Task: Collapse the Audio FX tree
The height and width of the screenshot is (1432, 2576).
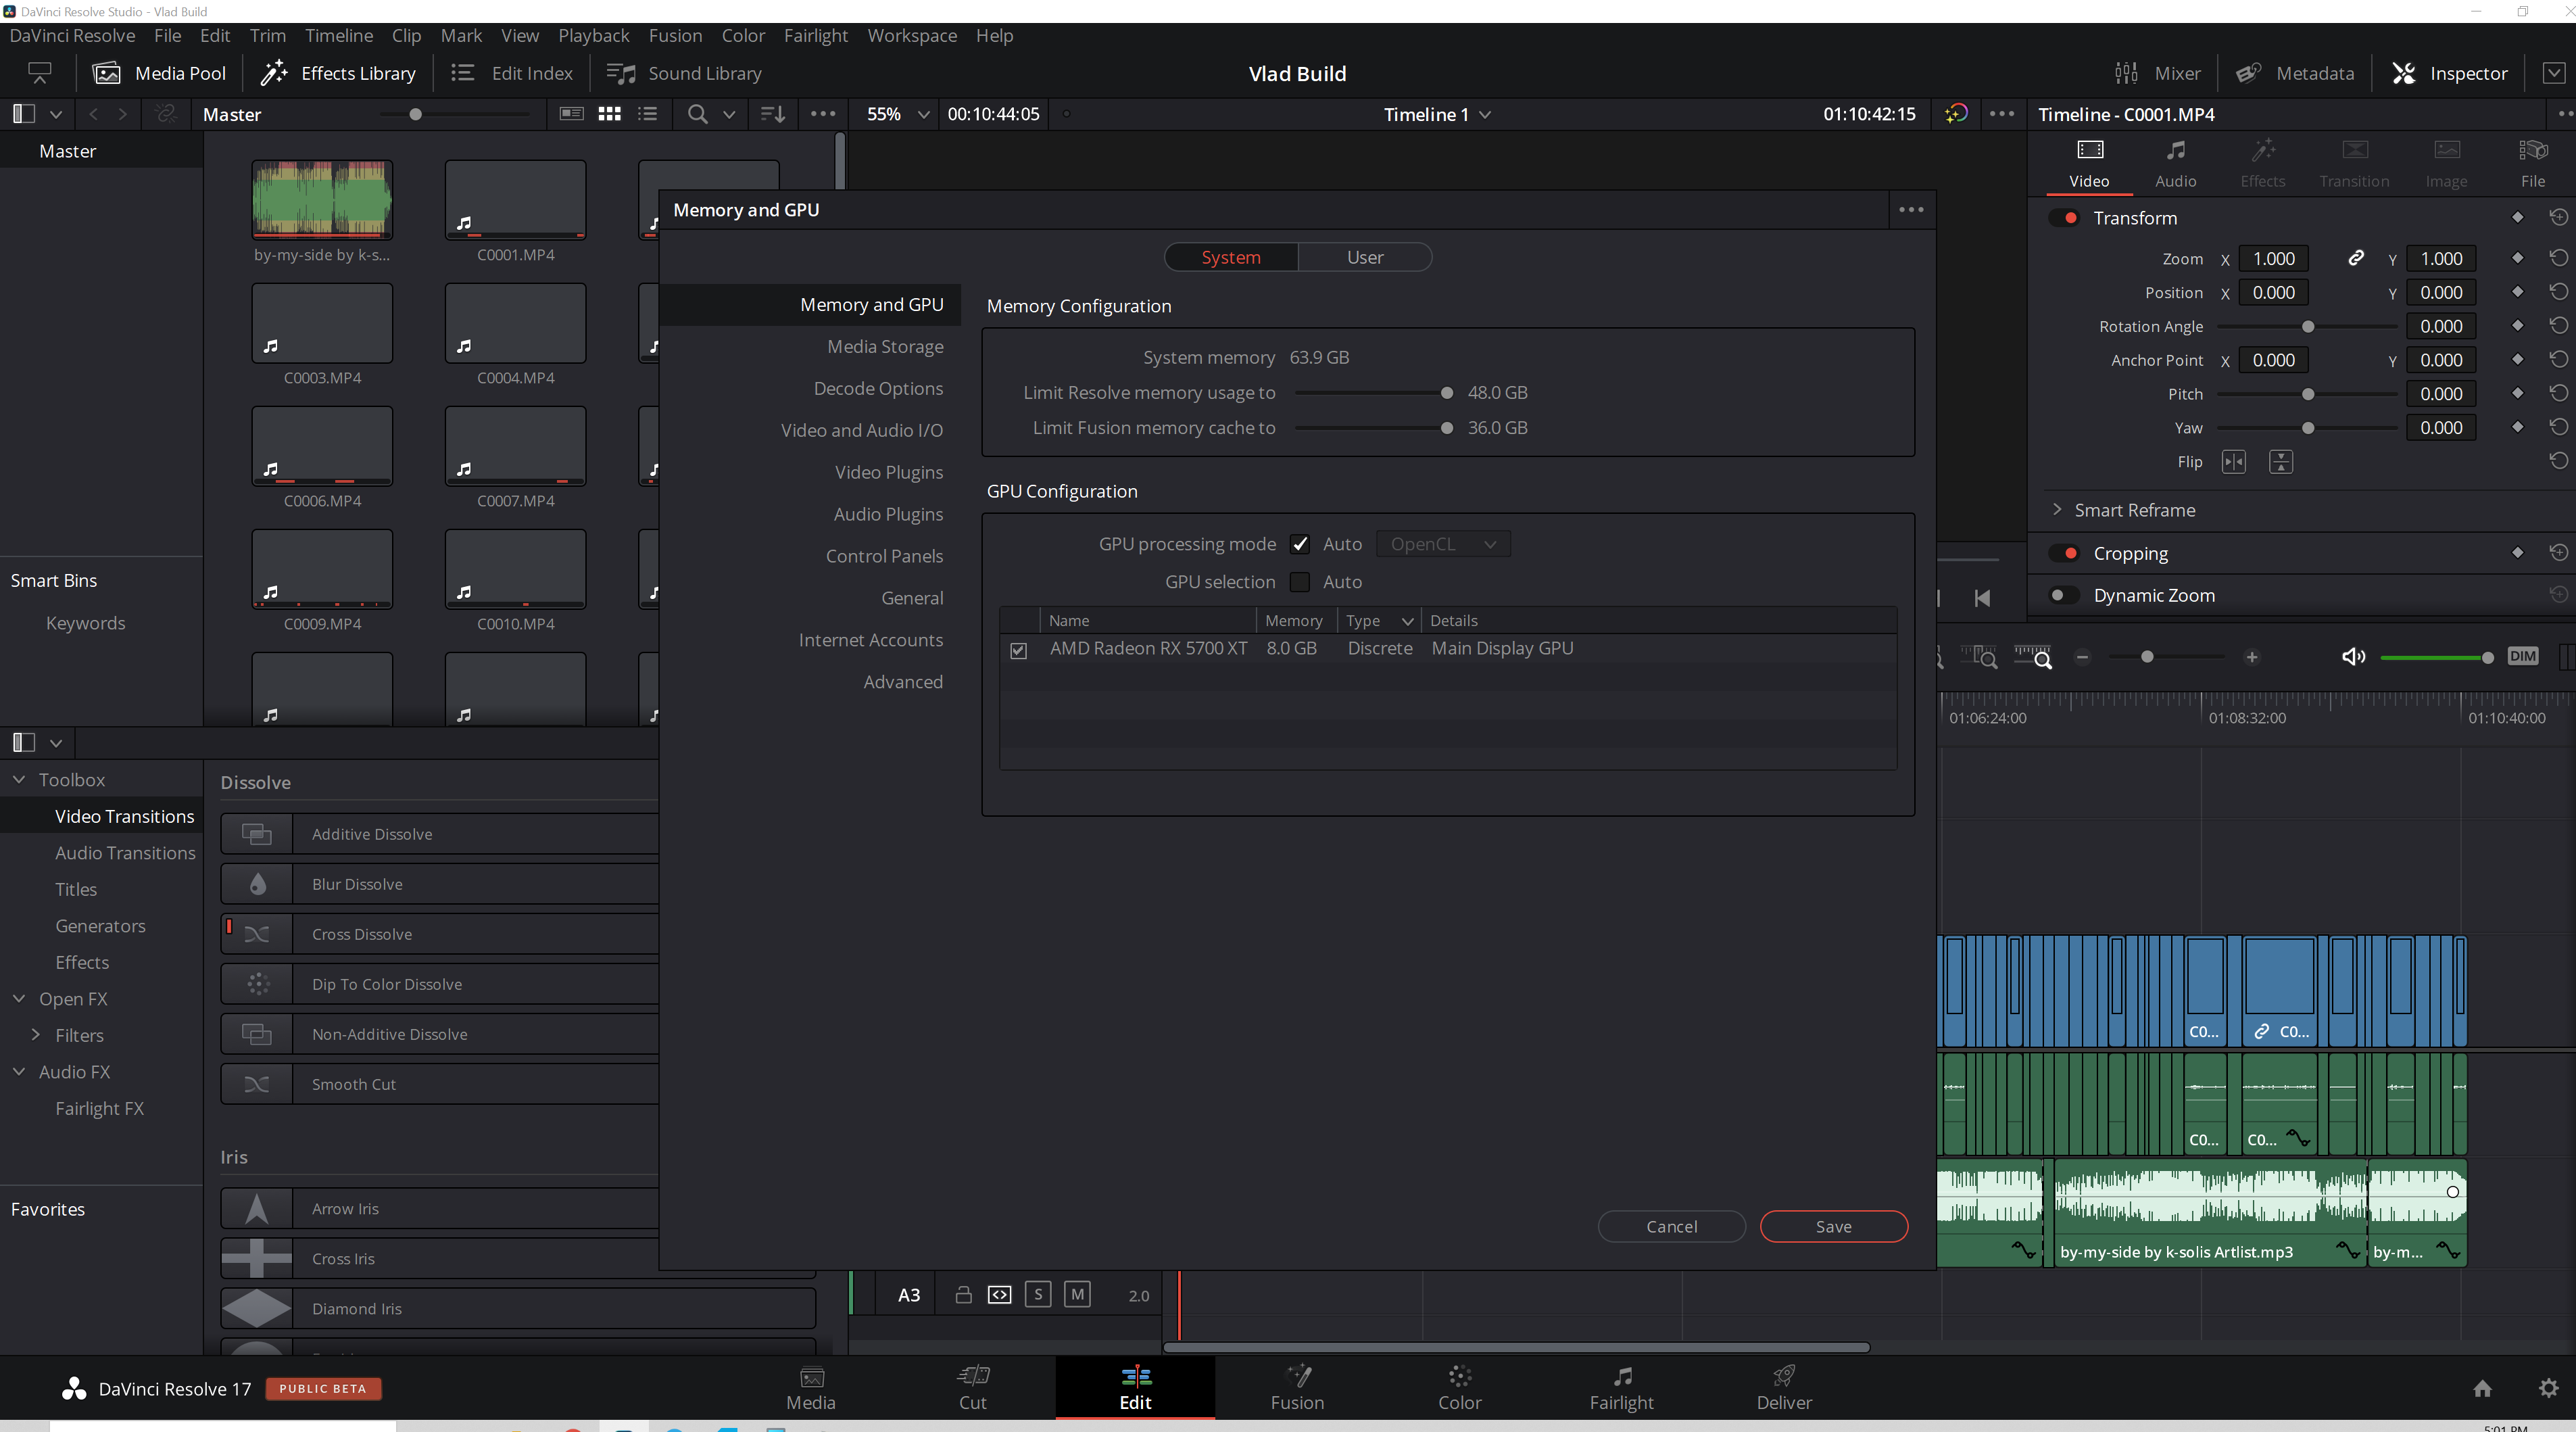Action: [x=19, y=1071]
